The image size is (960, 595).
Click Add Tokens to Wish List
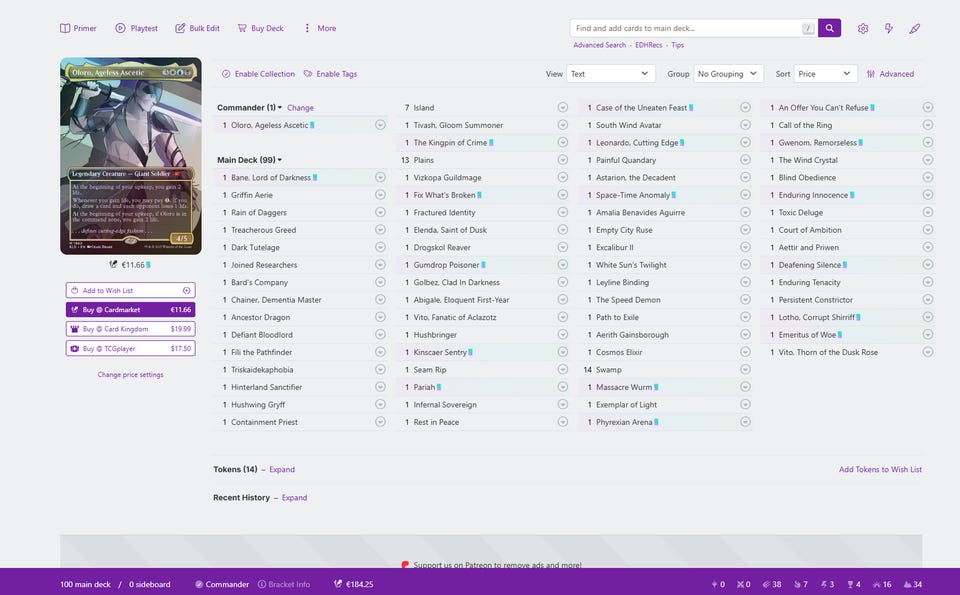pos(880,470)
